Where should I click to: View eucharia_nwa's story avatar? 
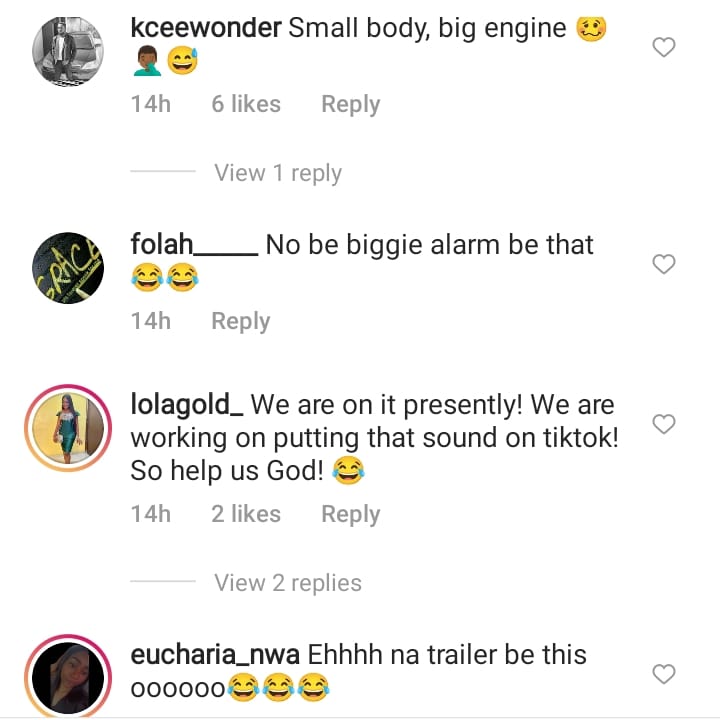68,677
